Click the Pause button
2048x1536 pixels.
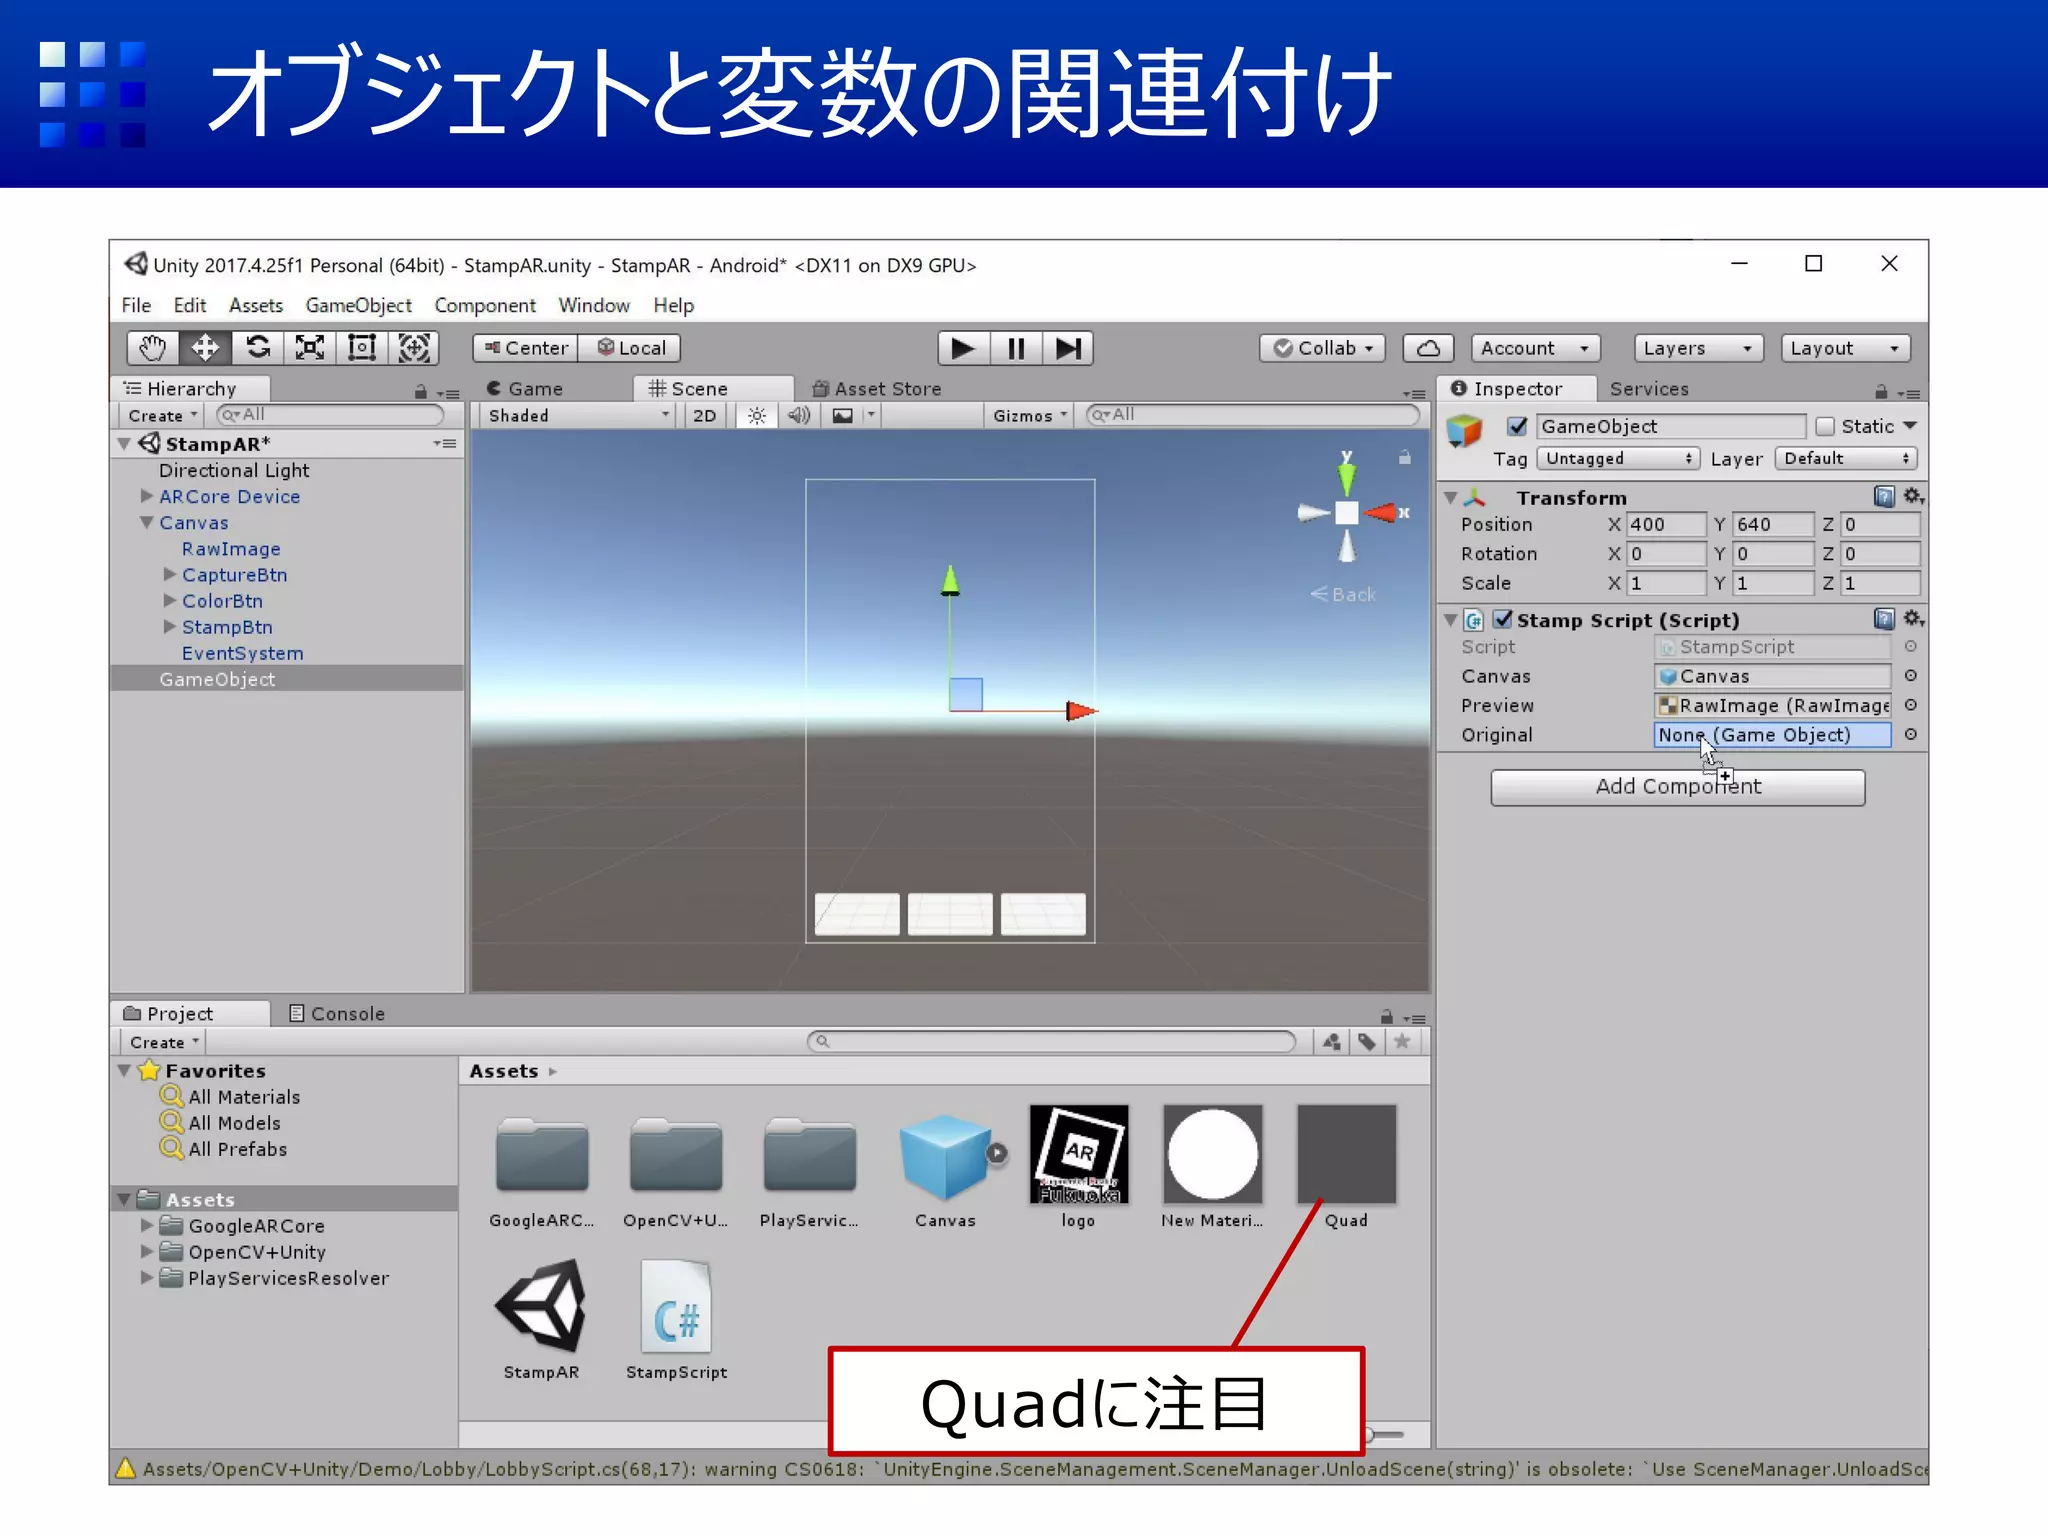[x=1016, y=348]
